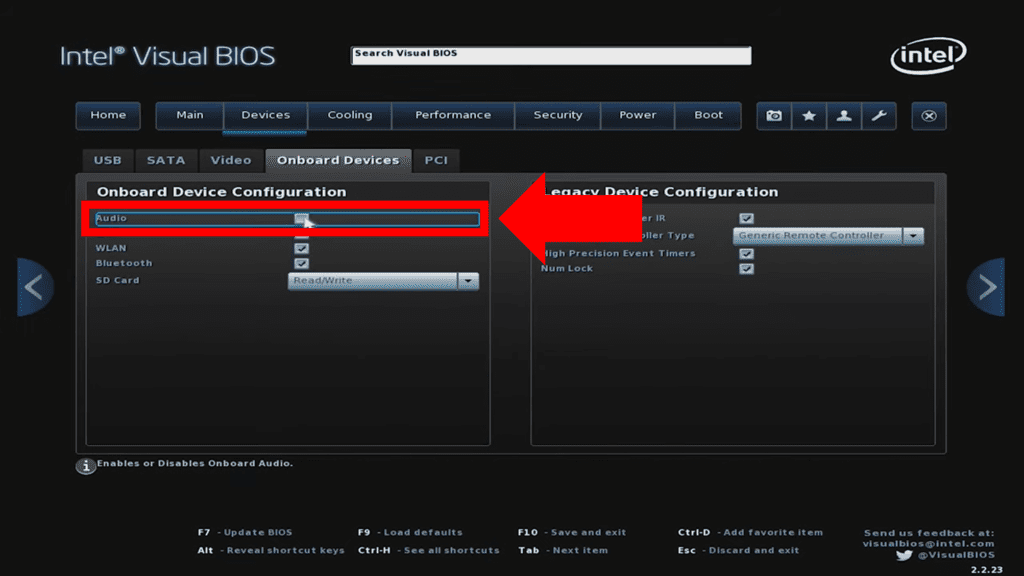Click the SD Card label

pos(118,280)
